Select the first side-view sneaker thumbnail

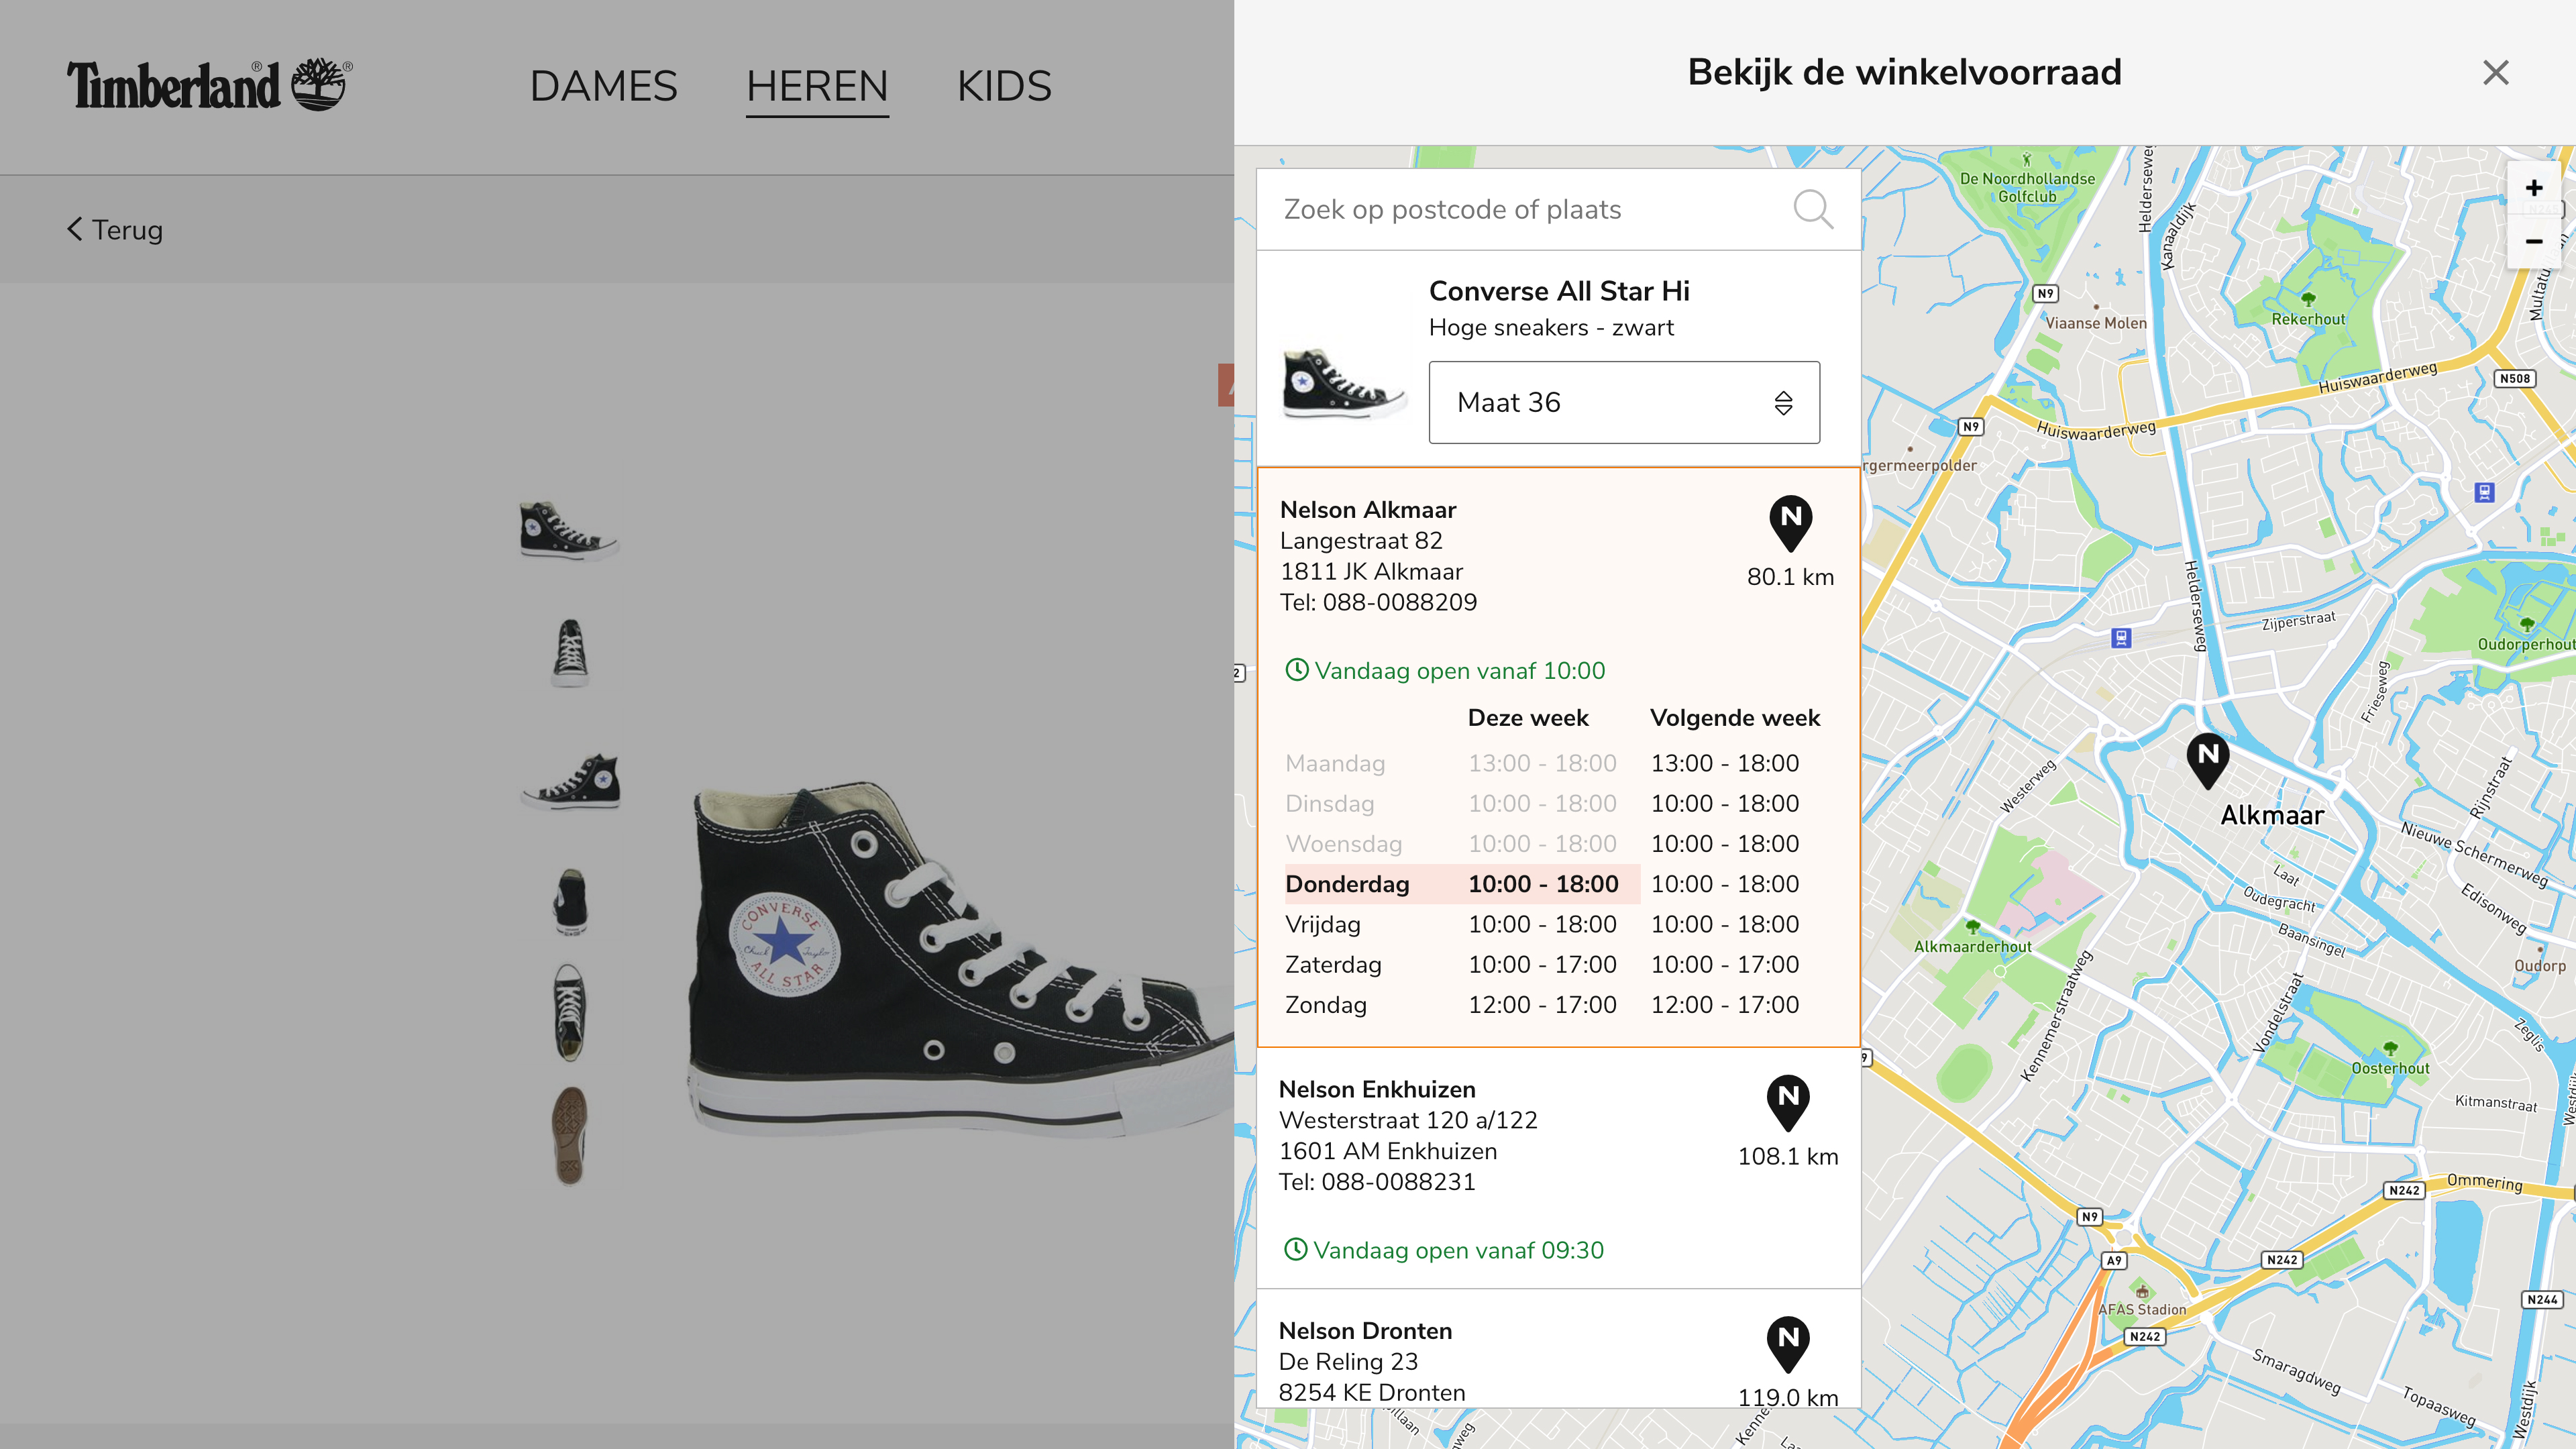(x=569, y=529)
